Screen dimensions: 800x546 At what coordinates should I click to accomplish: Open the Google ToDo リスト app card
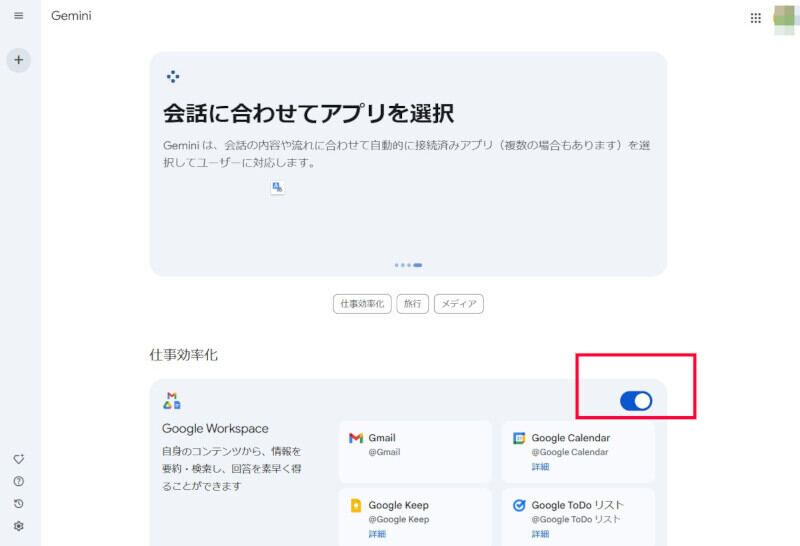point(578,517)
